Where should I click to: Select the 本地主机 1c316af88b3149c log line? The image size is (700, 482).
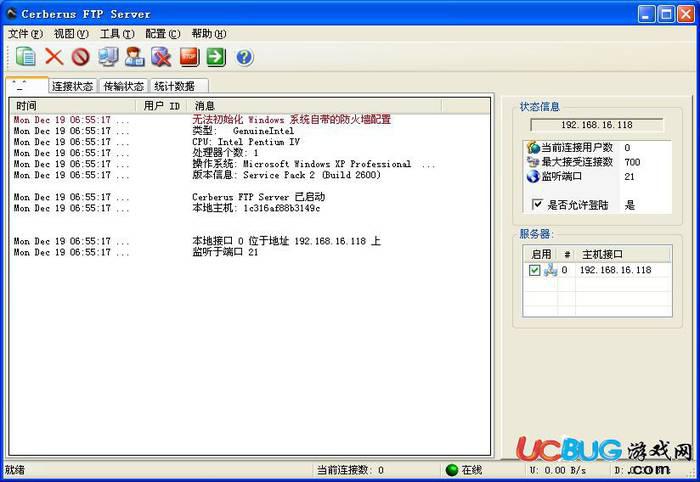[256, 208]
